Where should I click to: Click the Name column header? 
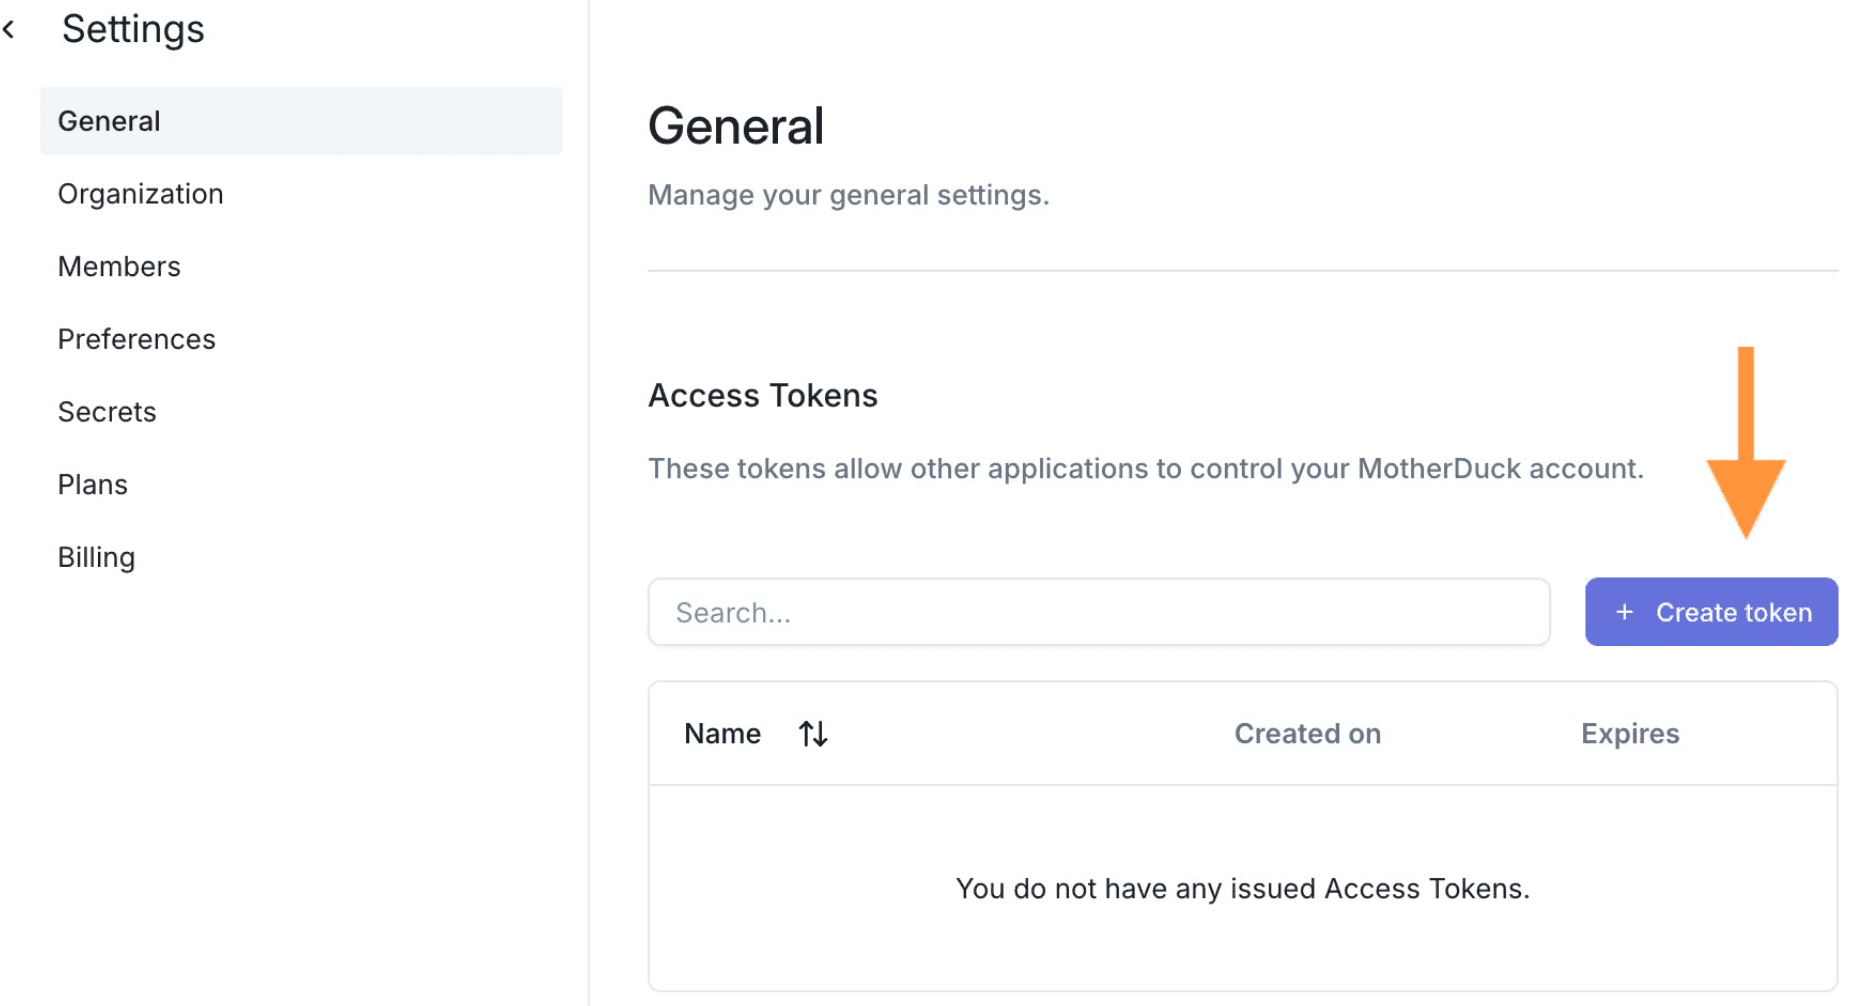coord(722,734)
